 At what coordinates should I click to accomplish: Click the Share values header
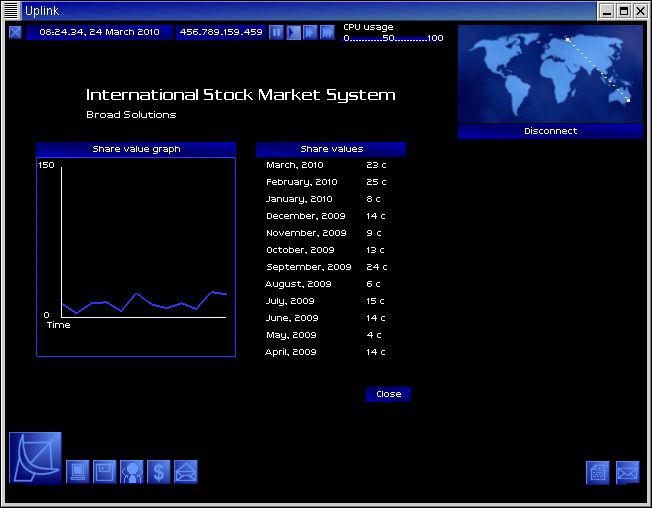[331, 149]
